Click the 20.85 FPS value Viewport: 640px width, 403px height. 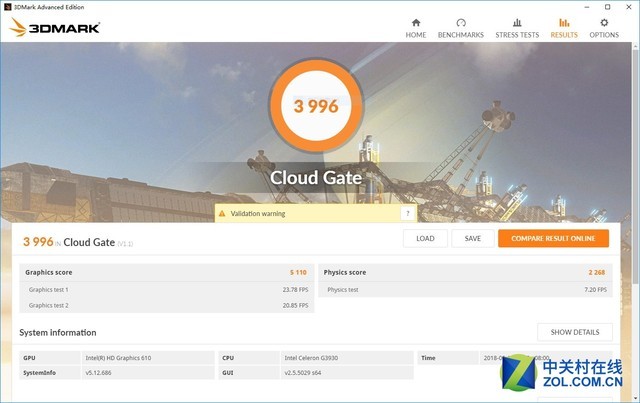click(x=296, y=305)
